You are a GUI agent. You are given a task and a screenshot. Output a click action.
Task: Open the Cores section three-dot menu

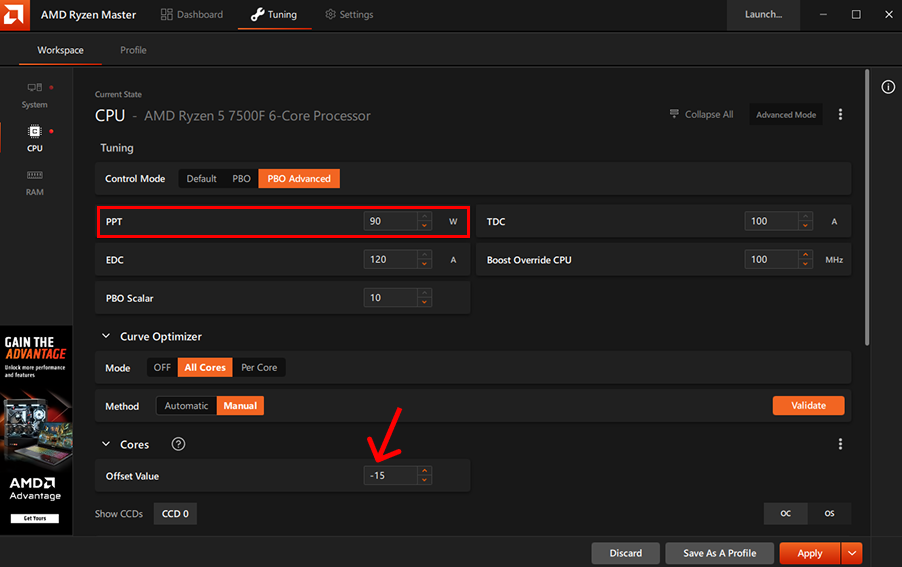click(x=840, y=444)
